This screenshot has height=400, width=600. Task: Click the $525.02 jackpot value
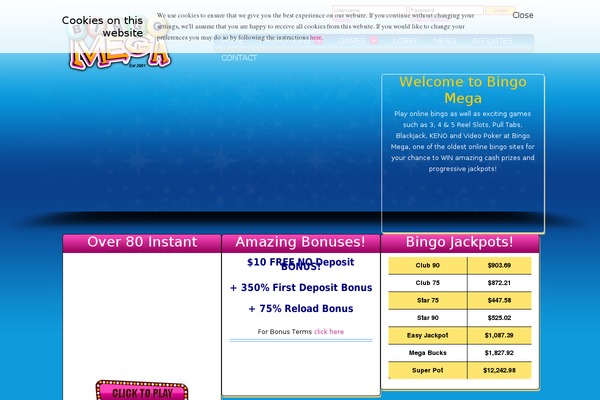[499, 318]
